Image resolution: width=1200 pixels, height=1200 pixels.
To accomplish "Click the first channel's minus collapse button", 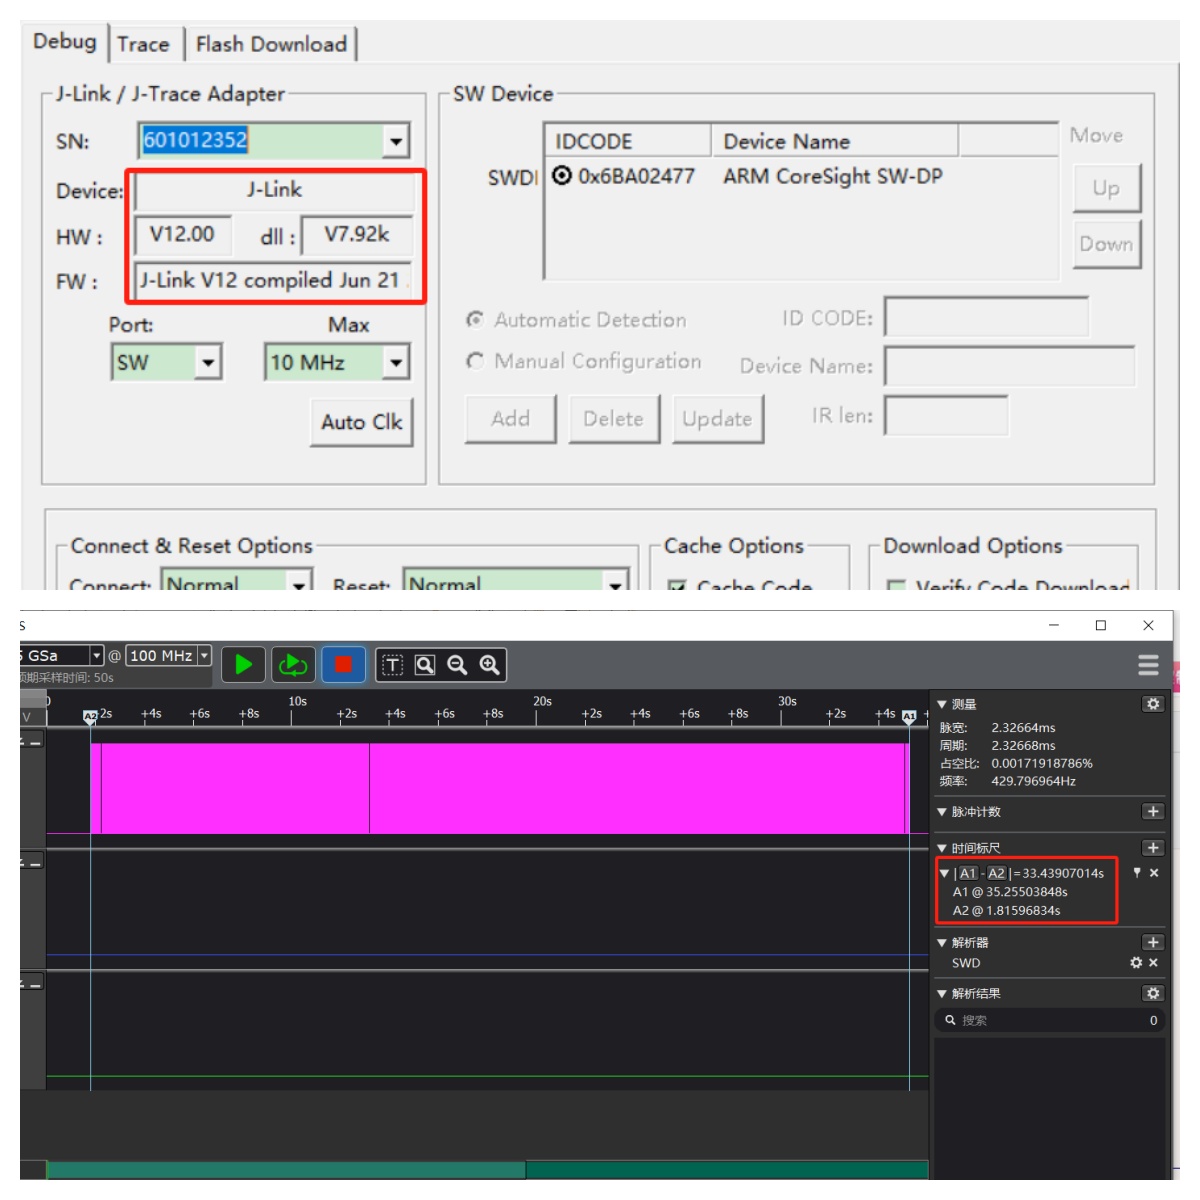I will [35, 741].
